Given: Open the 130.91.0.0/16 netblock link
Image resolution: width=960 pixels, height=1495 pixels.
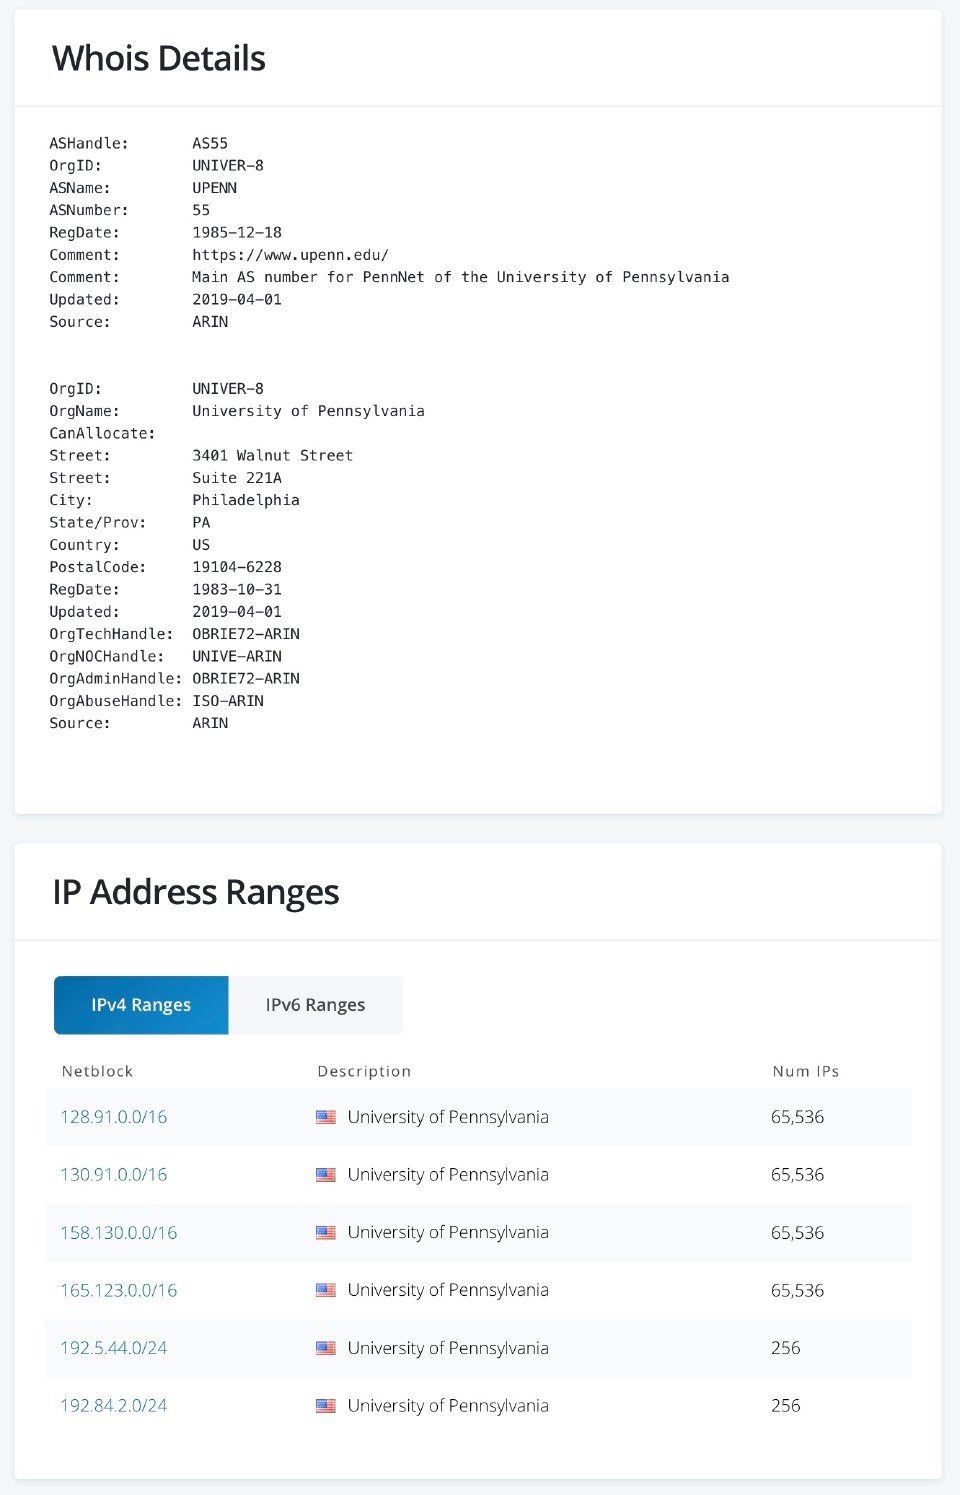Looking at the screenshot, I should 114,1175.
